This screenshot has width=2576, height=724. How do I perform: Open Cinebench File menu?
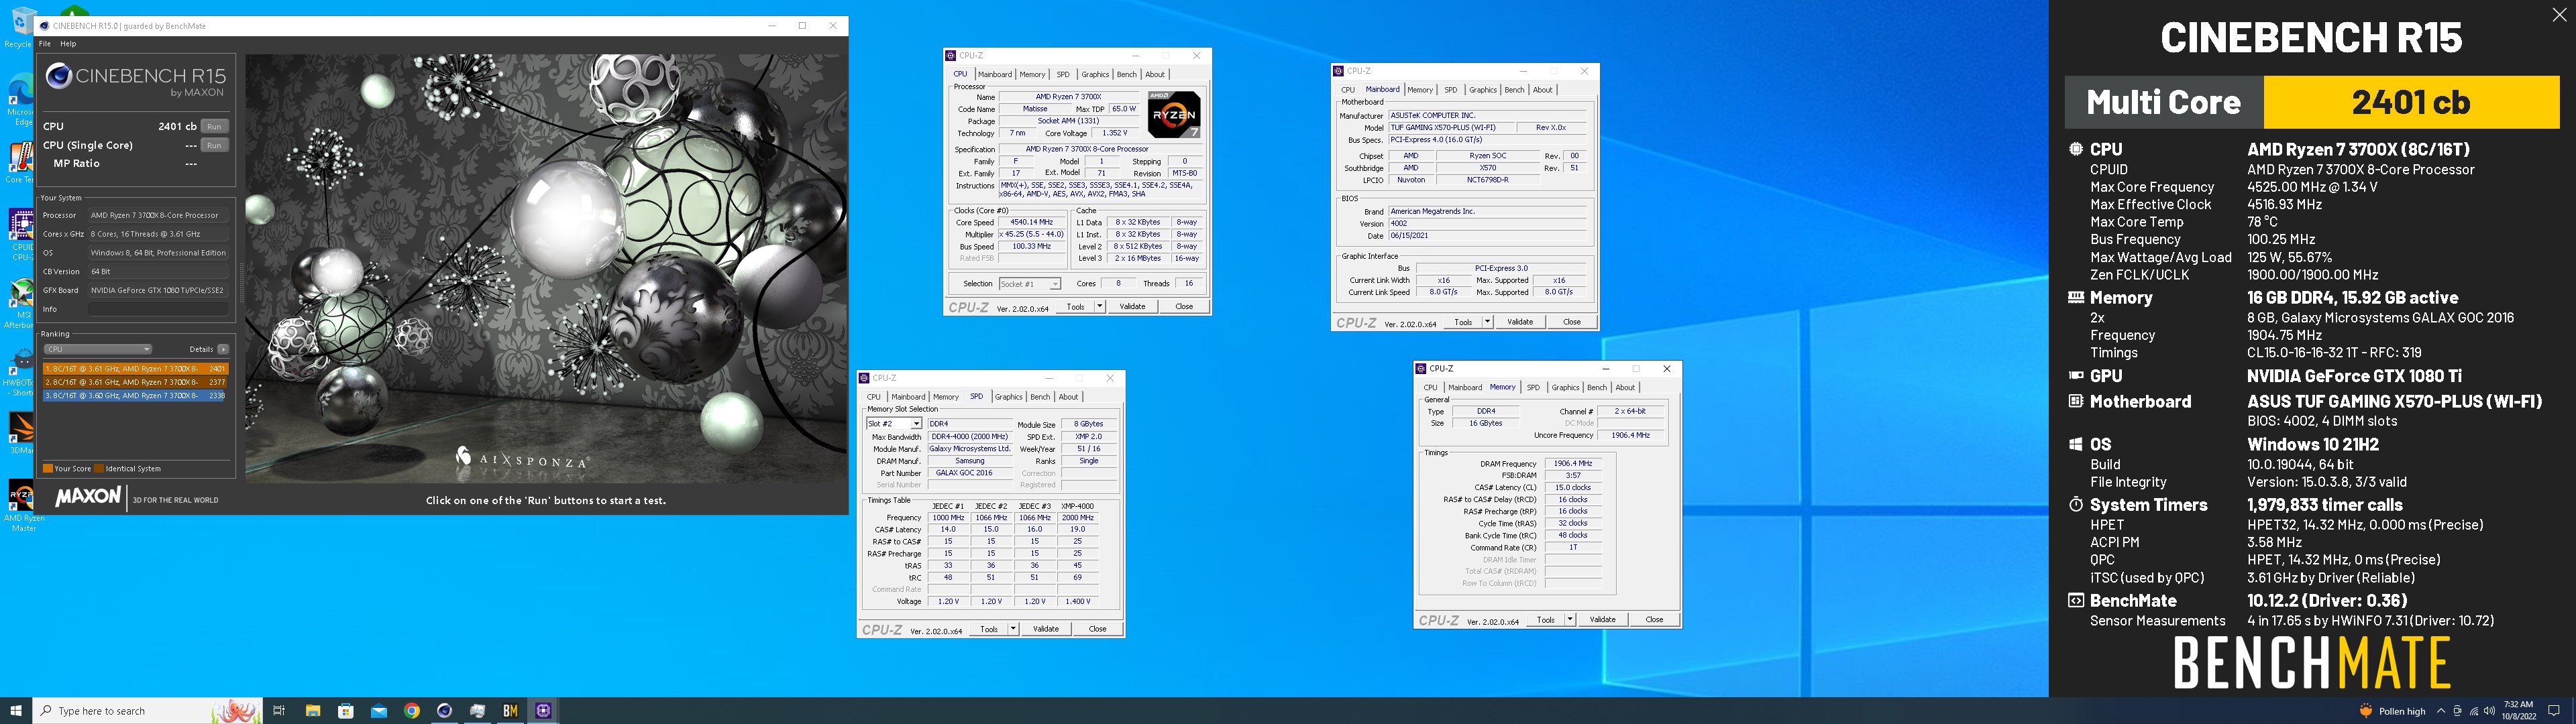click(x=44, y=44)
